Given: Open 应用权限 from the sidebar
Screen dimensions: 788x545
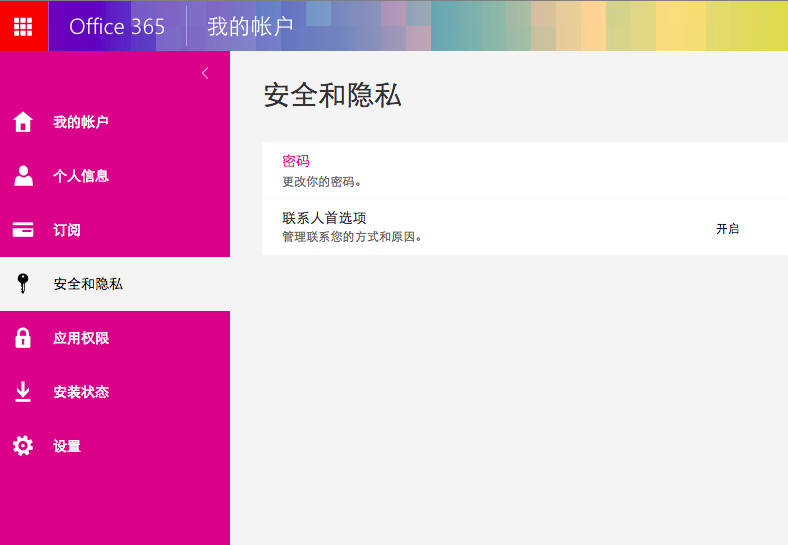Looking at the screenshot, I should click(81, 338).
